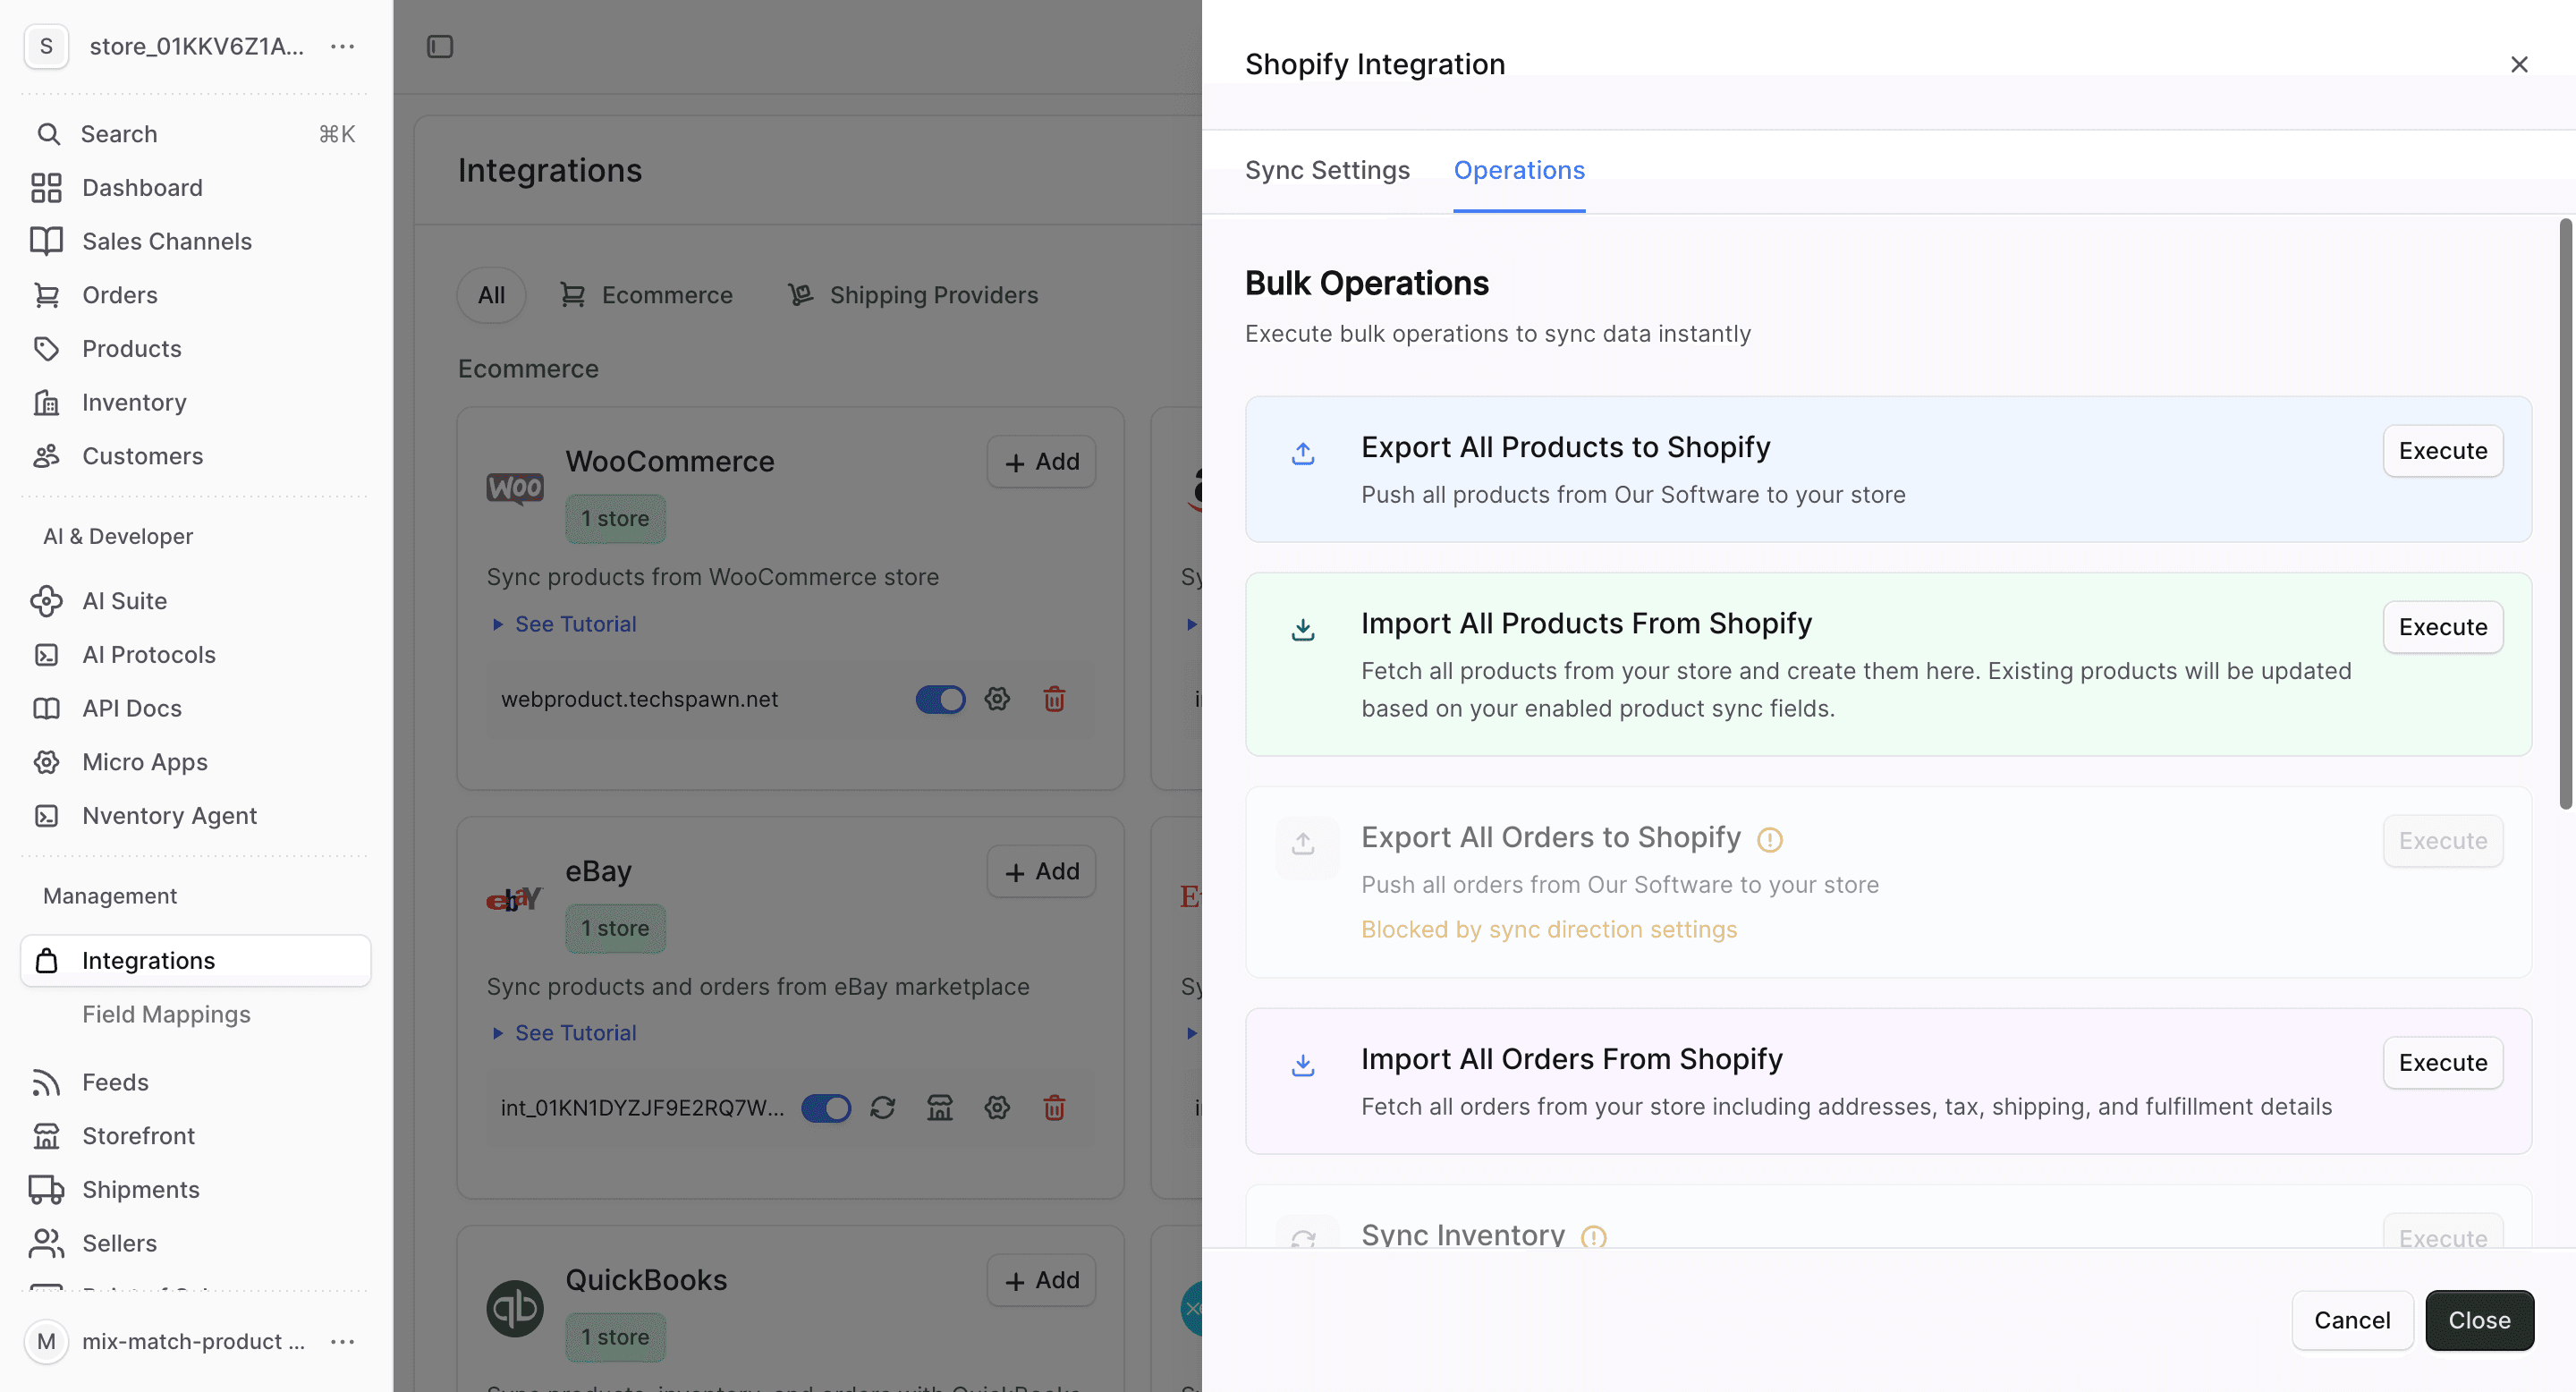Toggle the sidebar collapse icon
The image size is (2576, 1392).
point(440,46)
